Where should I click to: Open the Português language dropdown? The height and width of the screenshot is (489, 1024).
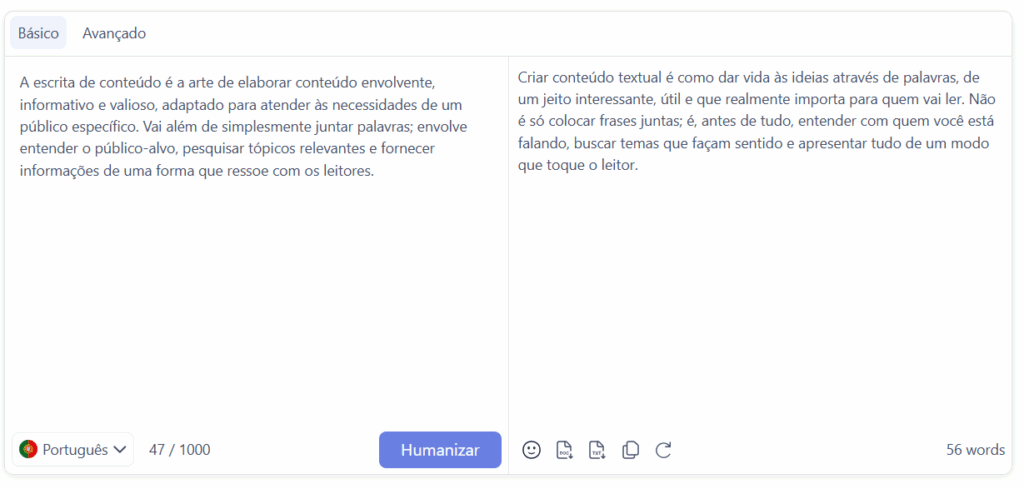coord(72,450)
